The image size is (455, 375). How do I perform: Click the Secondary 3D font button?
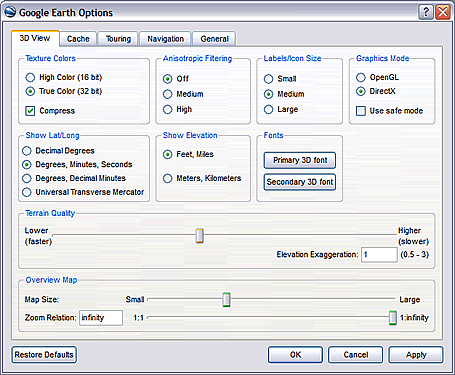click(x=300, y=182)
